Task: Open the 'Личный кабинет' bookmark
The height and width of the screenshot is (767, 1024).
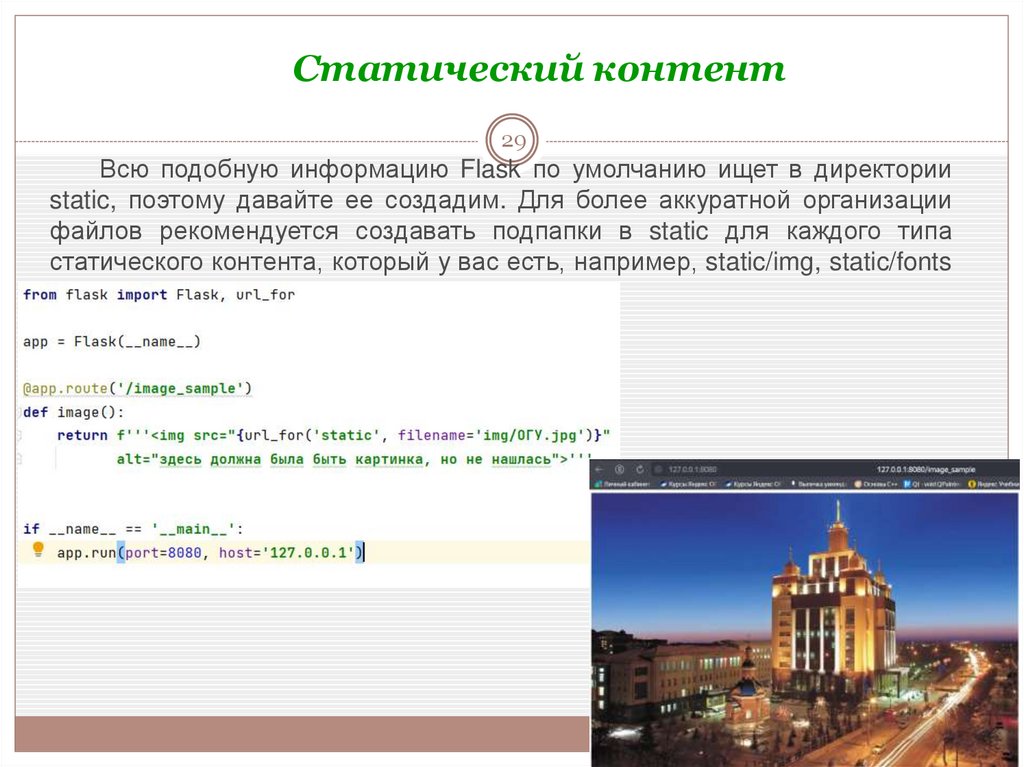Action: (622, 484)
